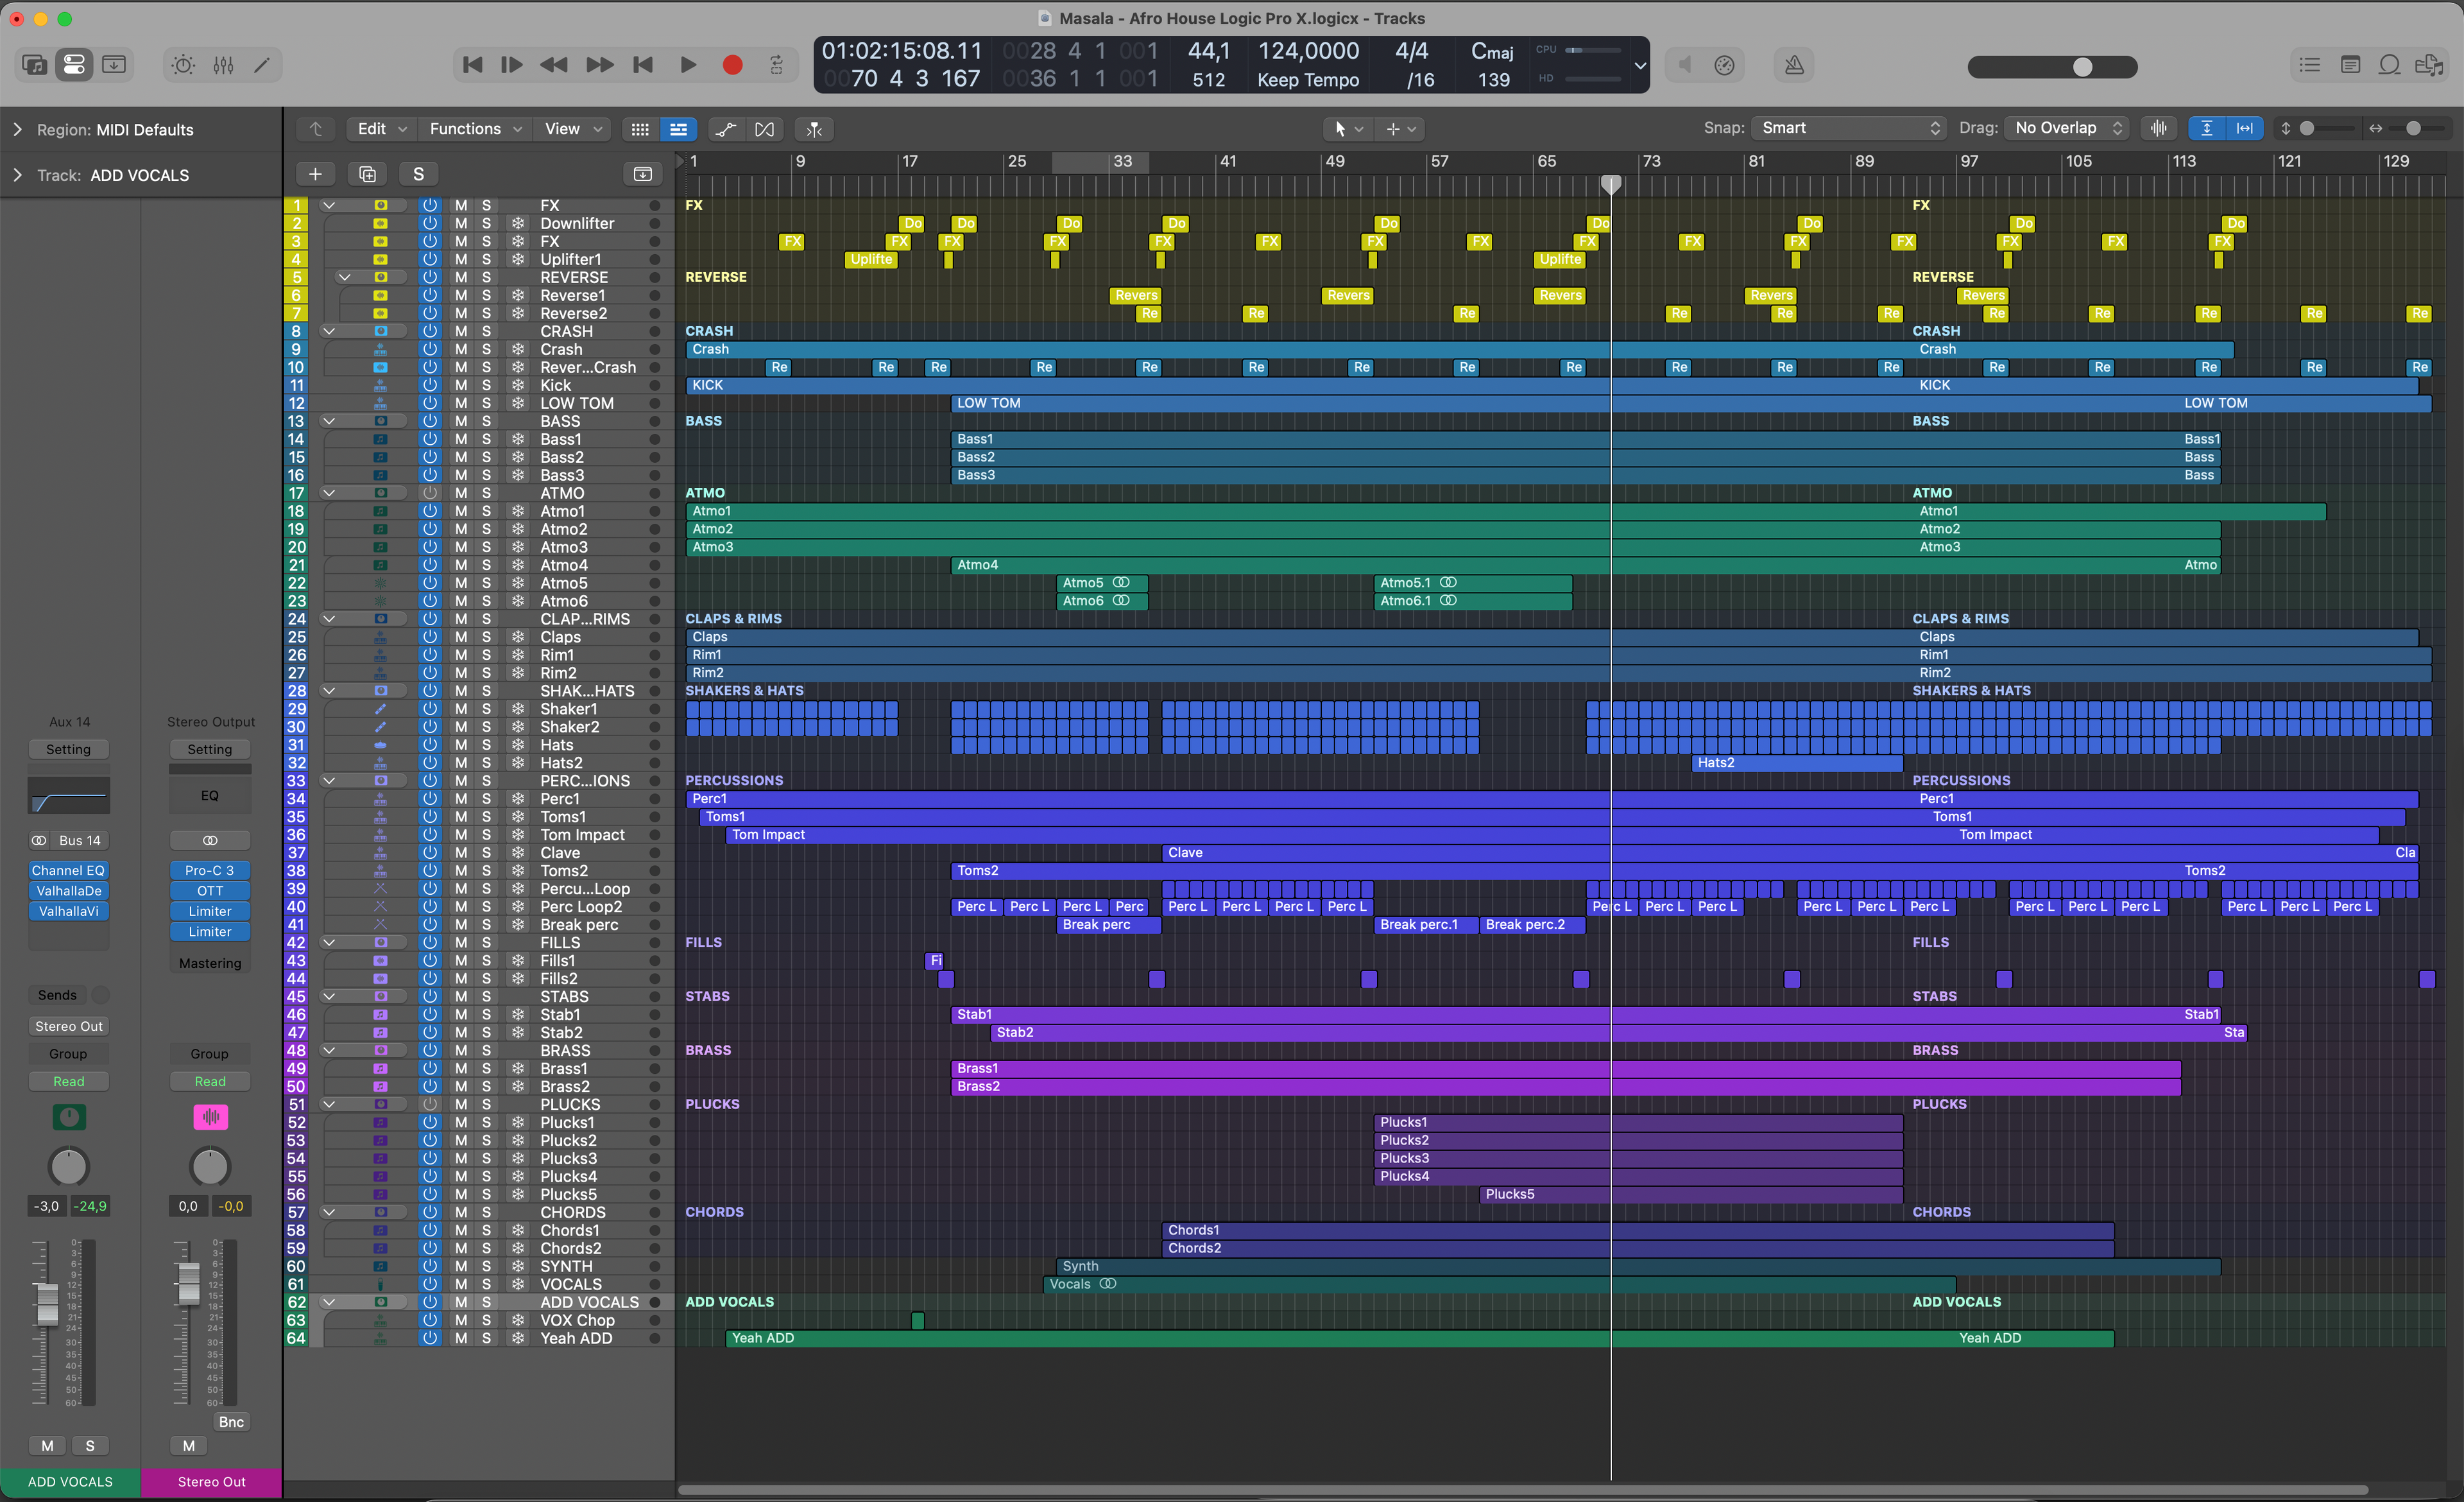Click the New Tracks plus button
Screen dimensions: 2464x1502
(x=315, y=174)
